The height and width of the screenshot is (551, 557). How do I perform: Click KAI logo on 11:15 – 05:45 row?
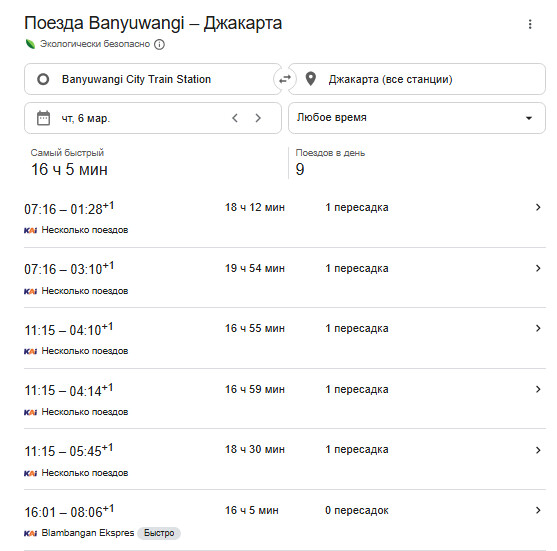tap(31, 474)
